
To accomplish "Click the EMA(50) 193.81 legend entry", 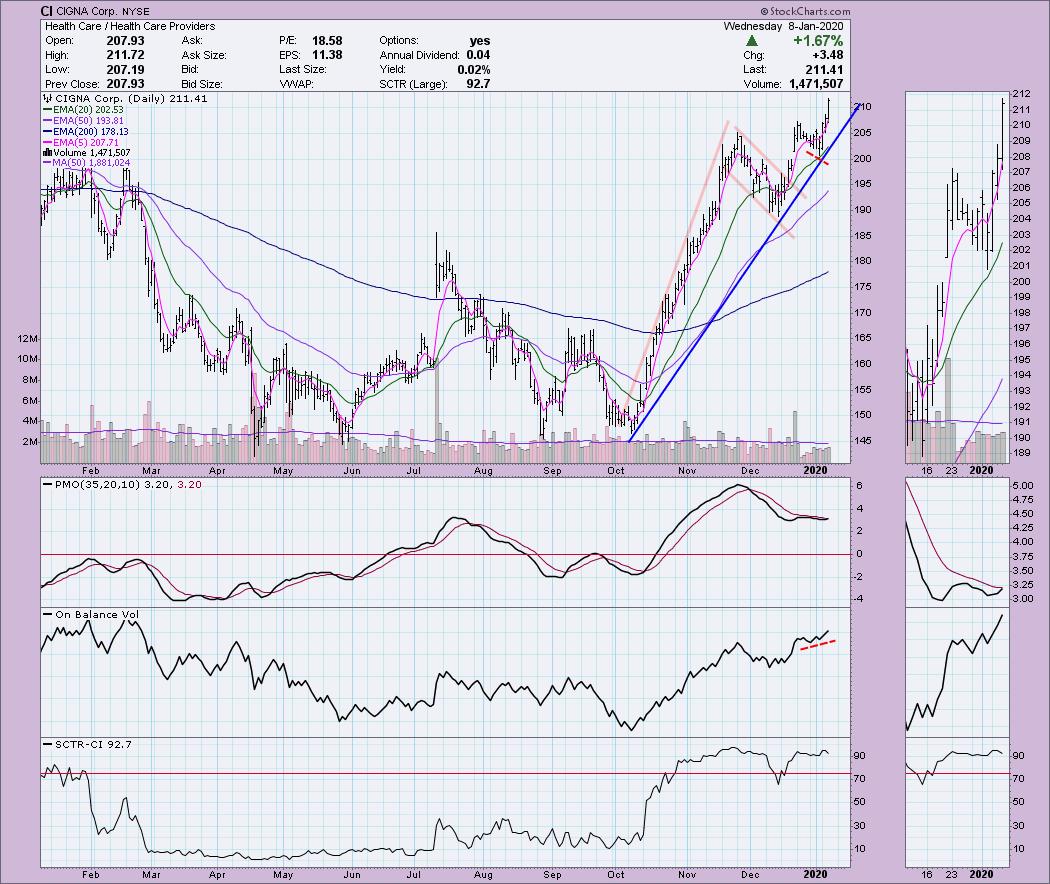I will [83, 121].
